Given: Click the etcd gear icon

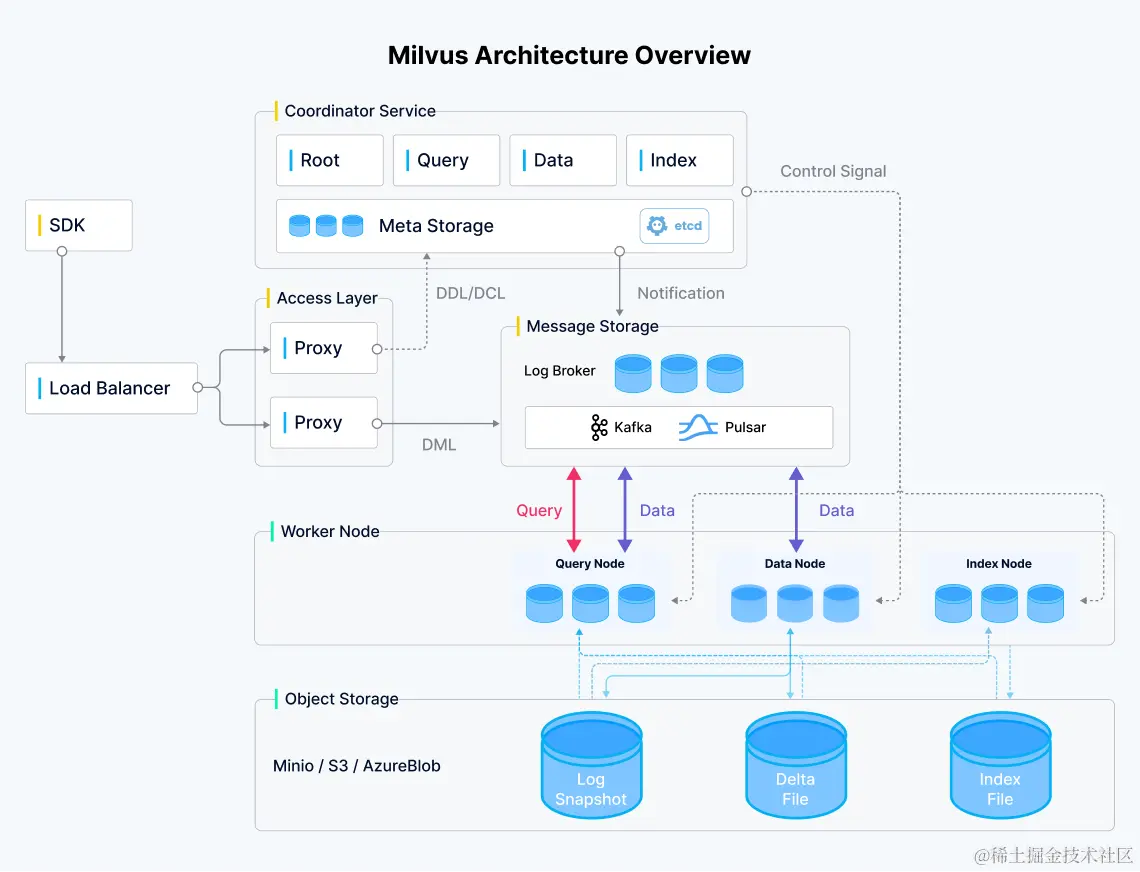Looking at the screenshot, I should coord(657,225).
